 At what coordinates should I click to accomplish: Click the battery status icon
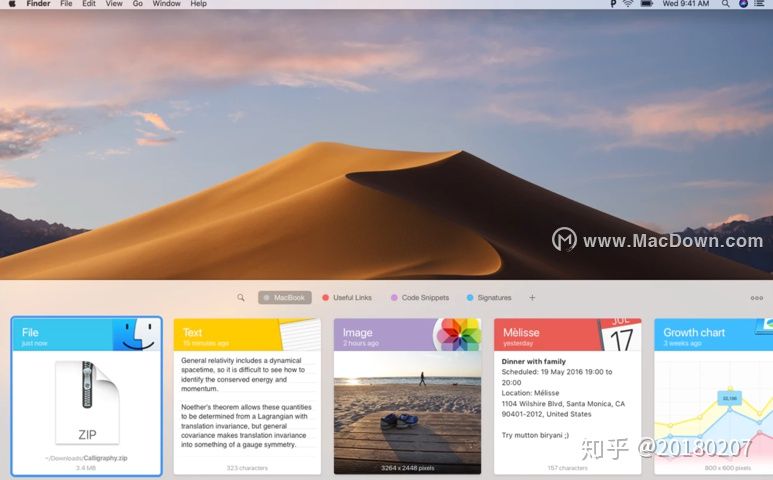[648, 4]
